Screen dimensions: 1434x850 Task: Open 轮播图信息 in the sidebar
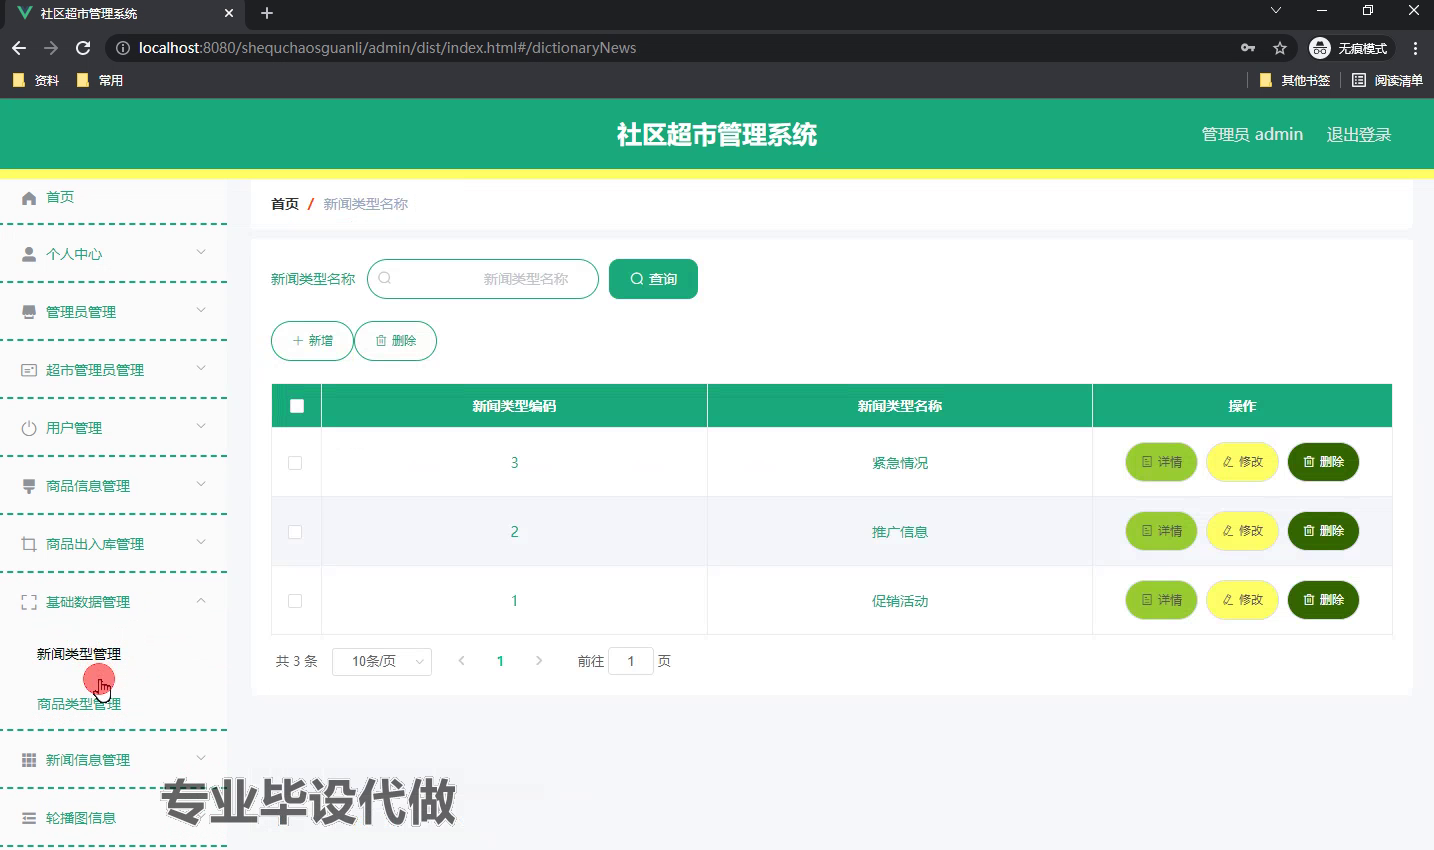(x=81, y=818)
